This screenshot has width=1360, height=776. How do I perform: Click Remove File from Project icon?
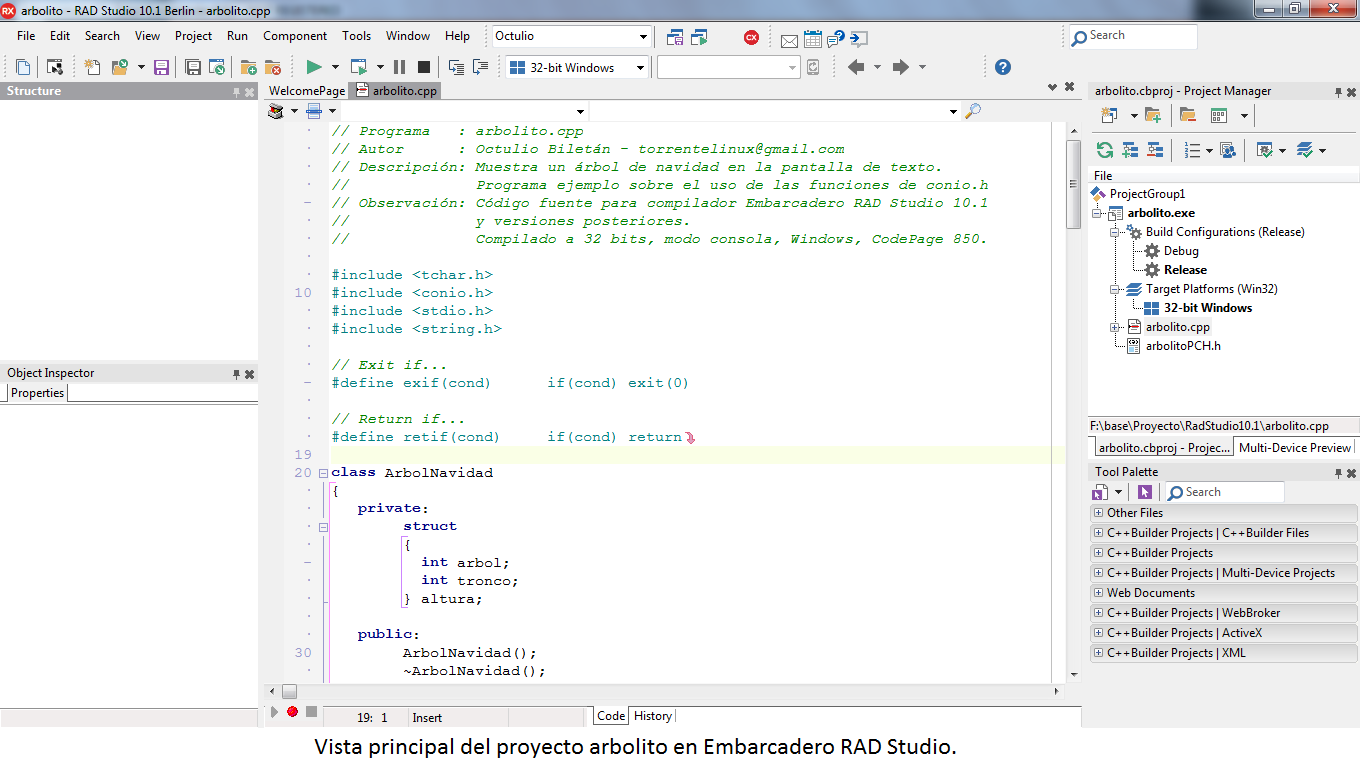coord(272,67)
